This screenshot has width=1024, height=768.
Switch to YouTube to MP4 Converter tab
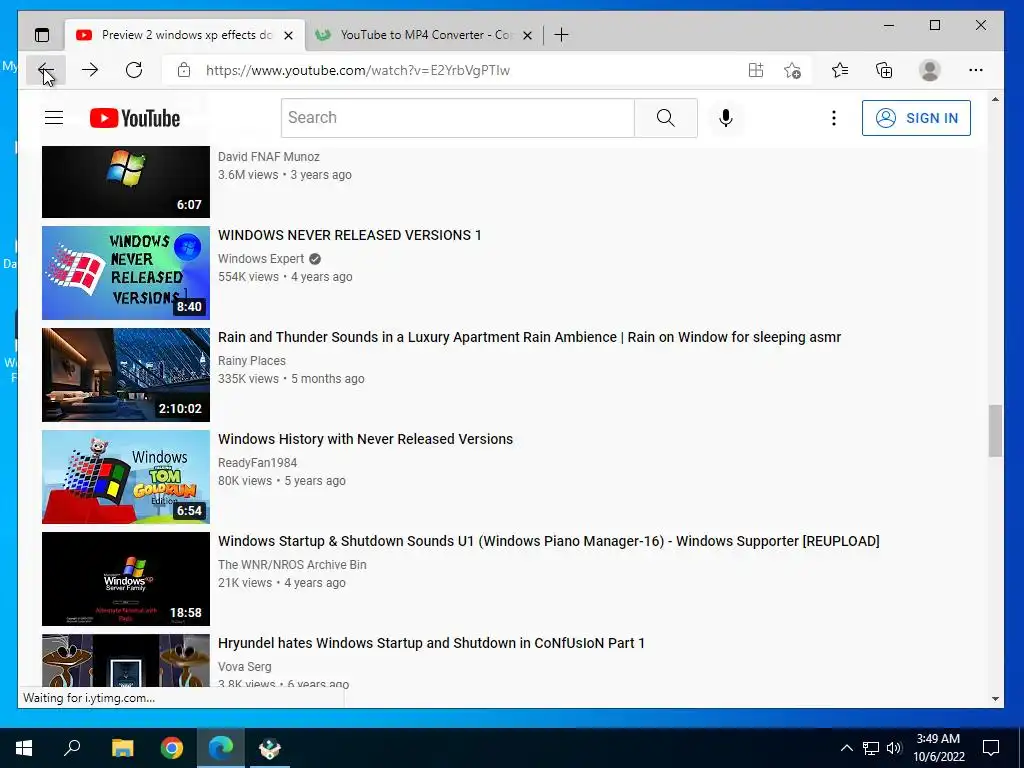point(424,35)
